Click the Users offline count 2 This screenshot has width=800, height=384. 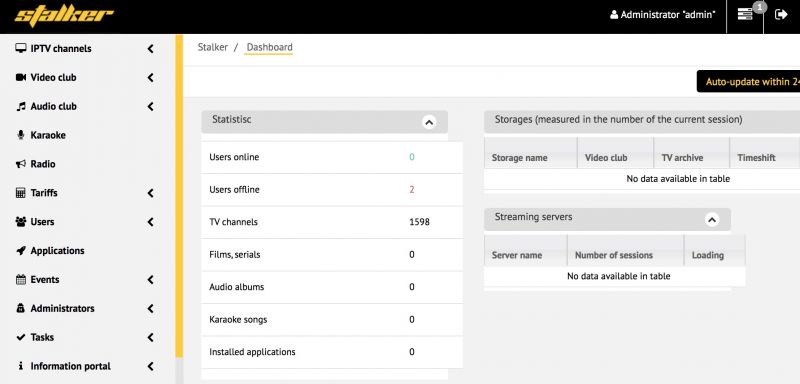pyautogui.click(x=412, y=190)
